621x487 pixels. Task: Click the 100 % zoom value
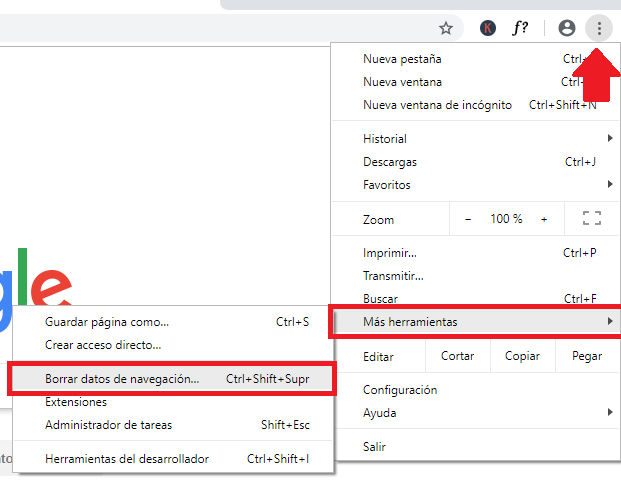click(506, 219)
